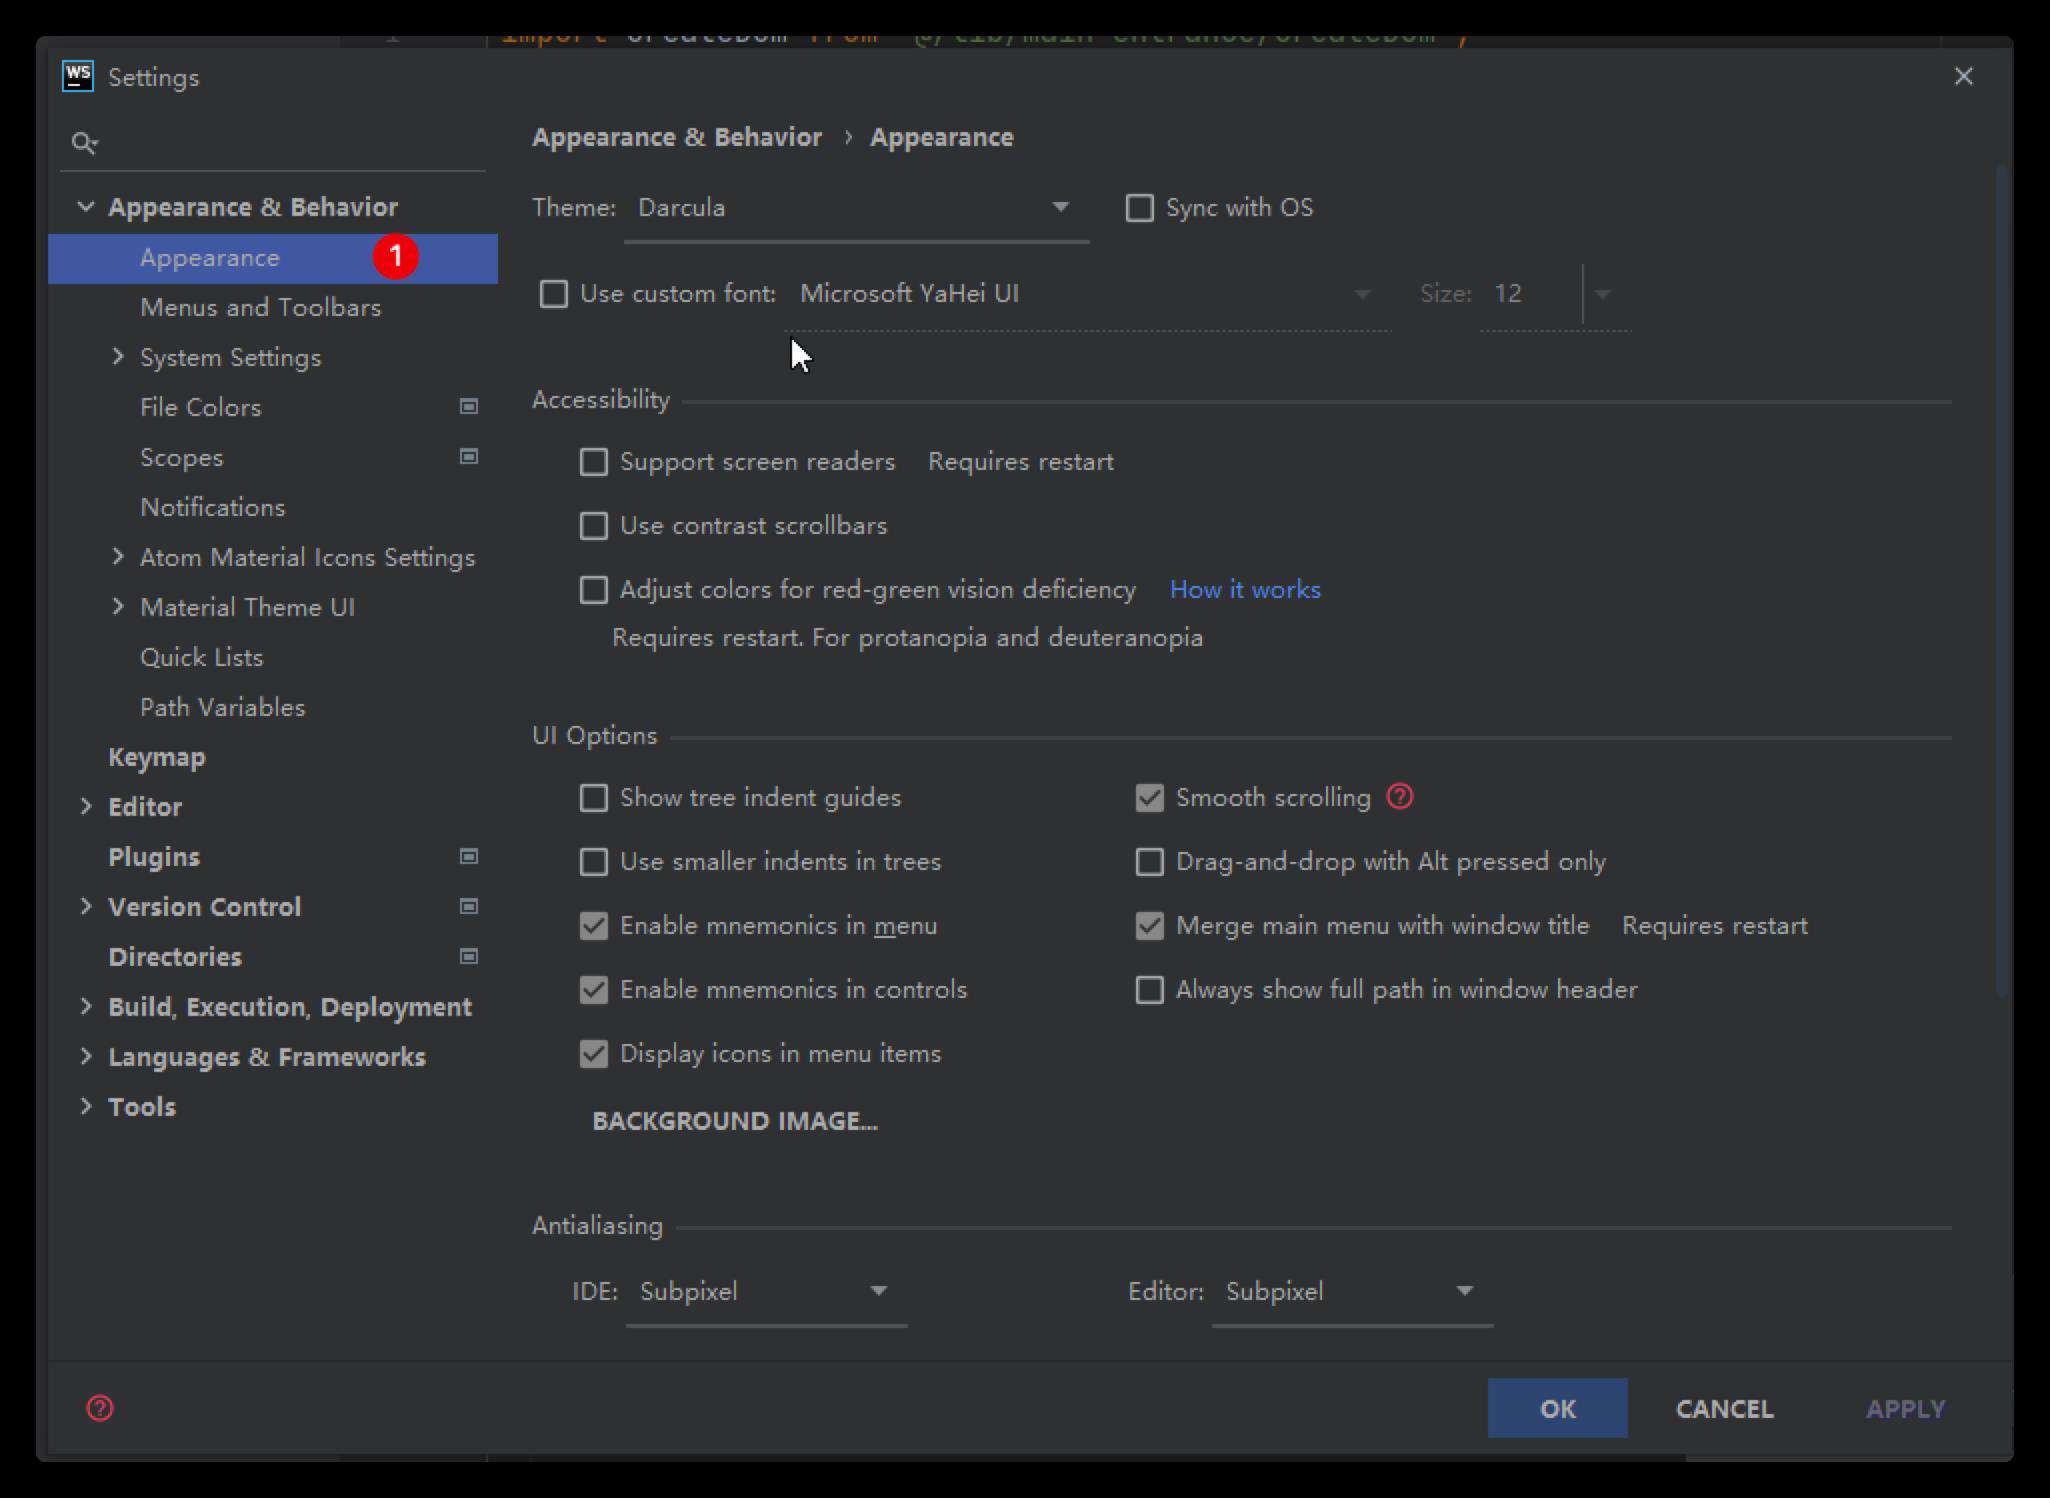Select Menus and Toolbars settings item
Image resolution: width=2050 pixels, height=1498 pixels.
[259, 306]
